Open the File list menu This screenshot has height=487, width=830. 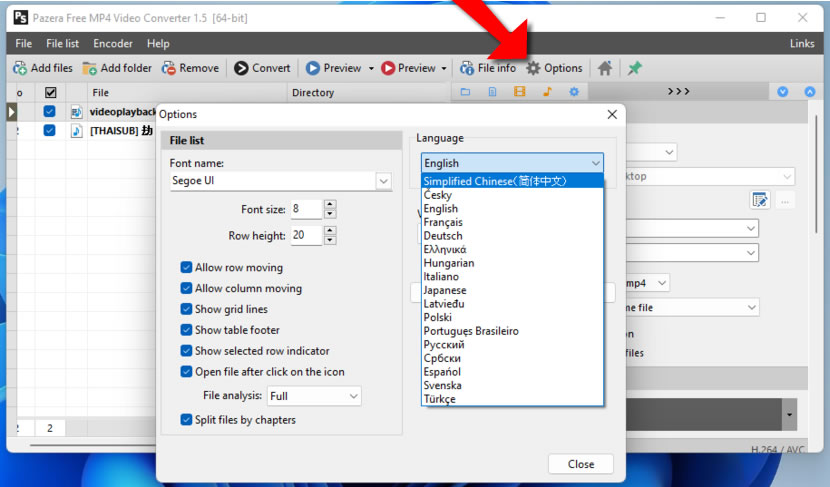point(62,43)
